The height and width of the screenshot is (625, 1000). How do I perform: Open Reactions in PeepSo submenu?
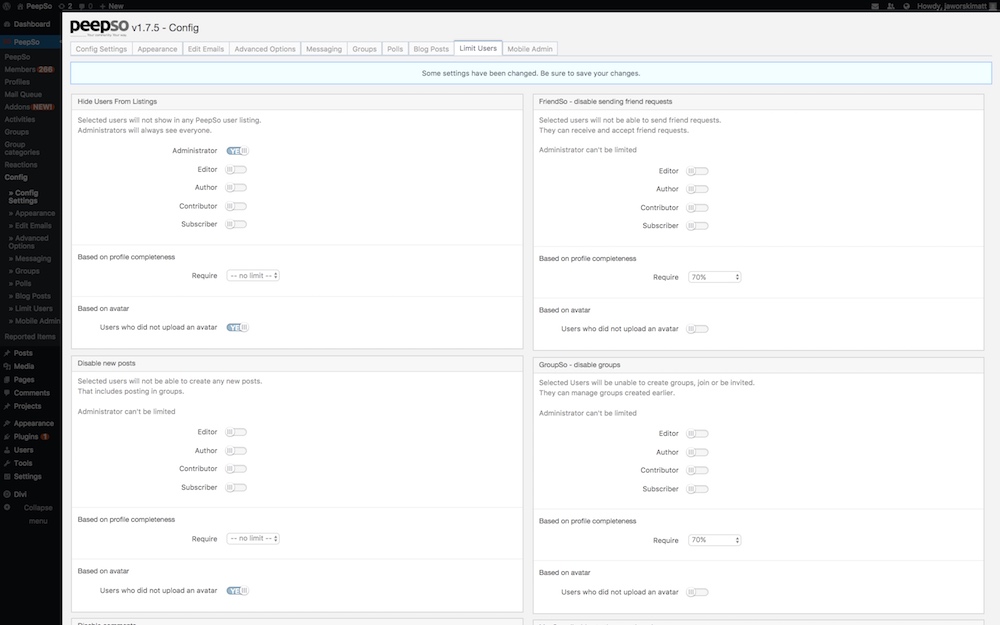pyautogui.click(x=21, y=165)
